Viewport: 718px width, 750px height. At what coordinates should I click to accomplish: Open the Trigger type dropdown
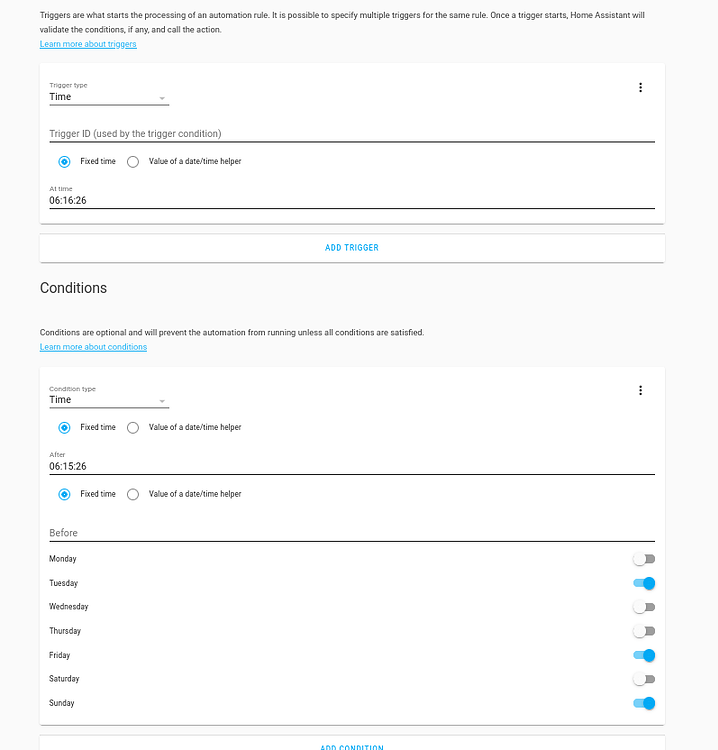point(109,93)
